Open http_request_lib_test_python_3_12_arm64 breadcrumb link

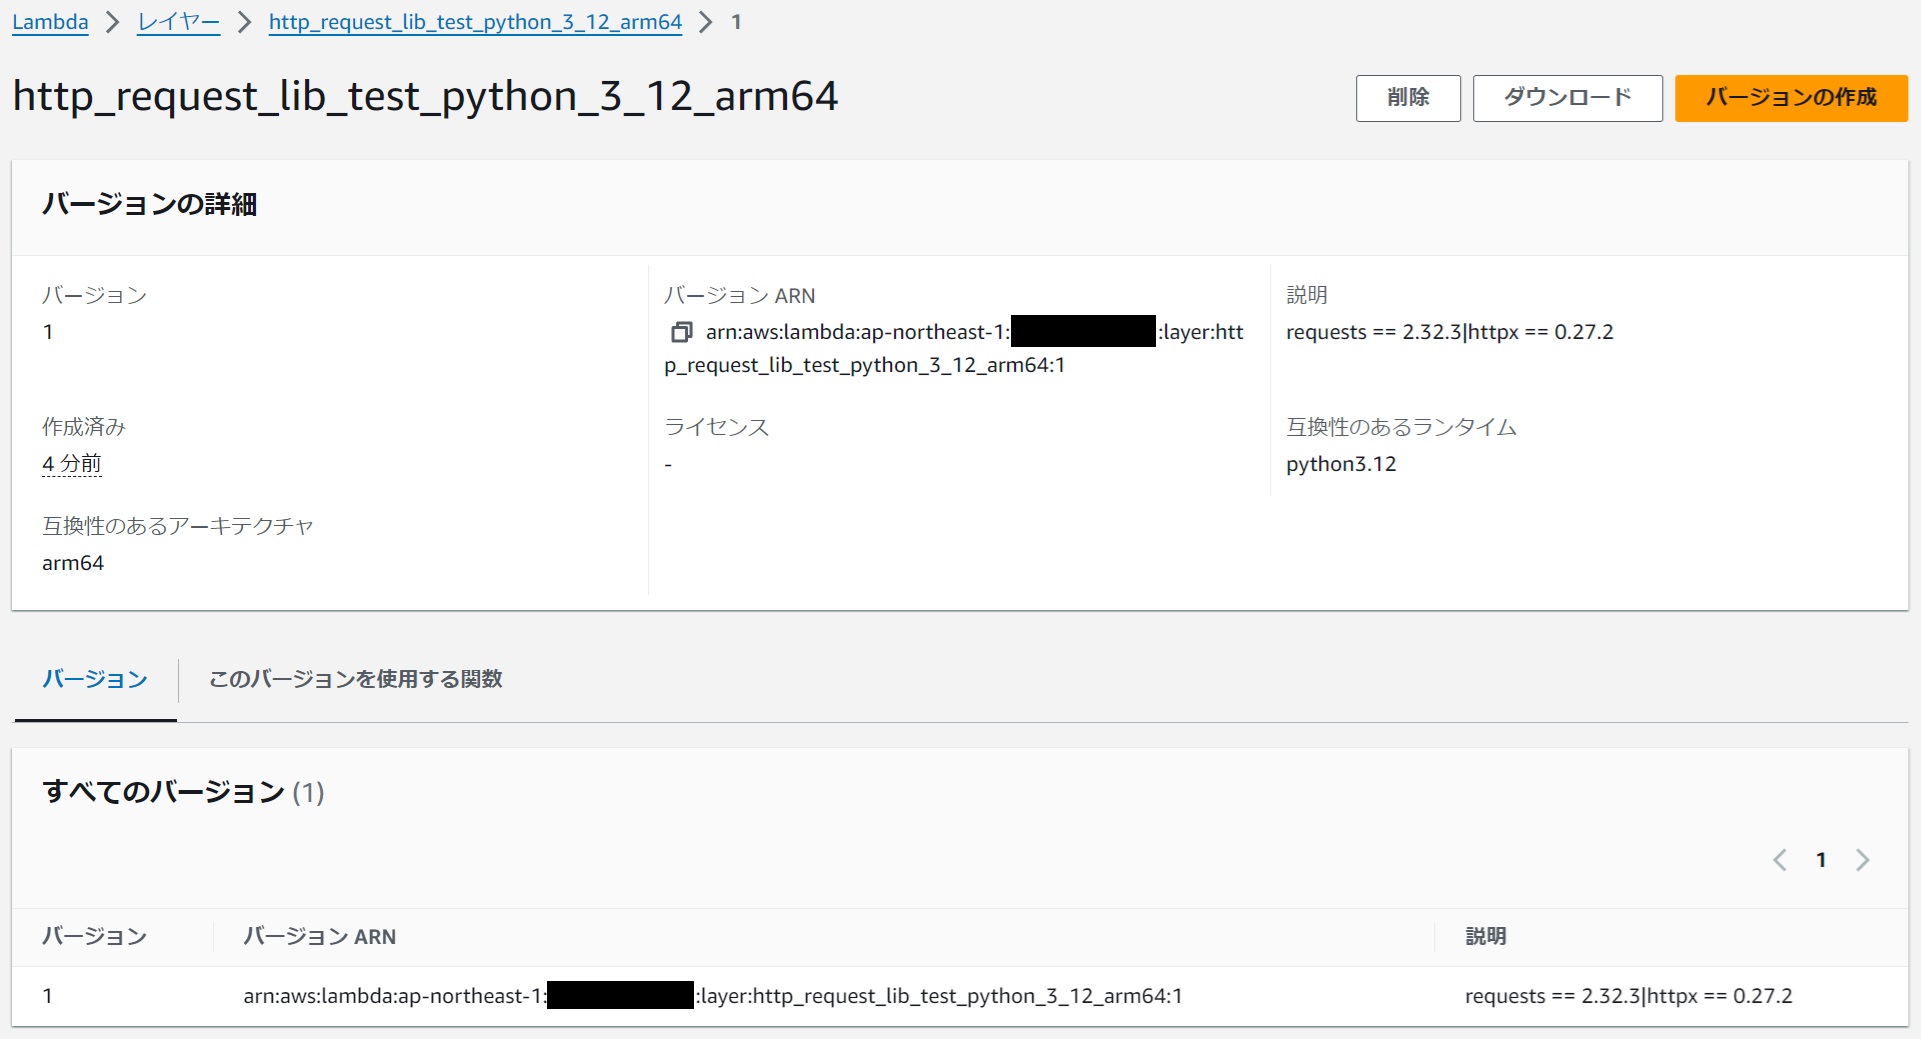pyautogui.click(x=474, y=21)
